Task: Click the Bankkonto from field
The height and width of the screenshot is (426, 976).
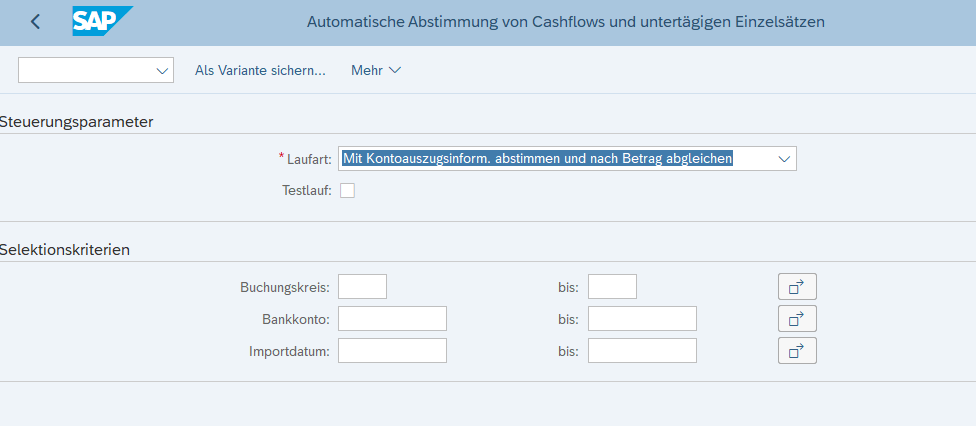Action: [392, 319]
